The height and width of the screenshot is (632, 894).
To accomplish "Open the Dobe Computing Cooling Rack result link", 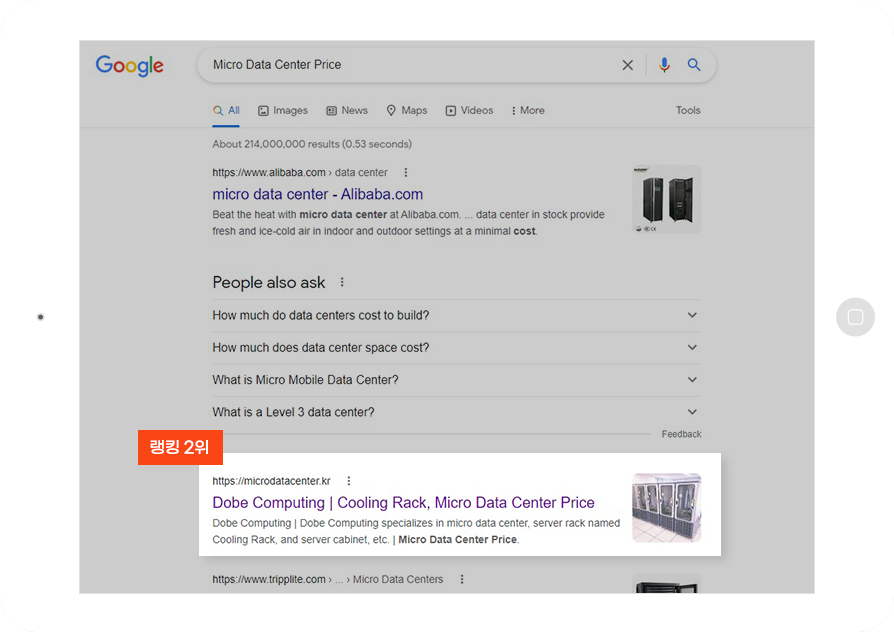I will 403,503.
